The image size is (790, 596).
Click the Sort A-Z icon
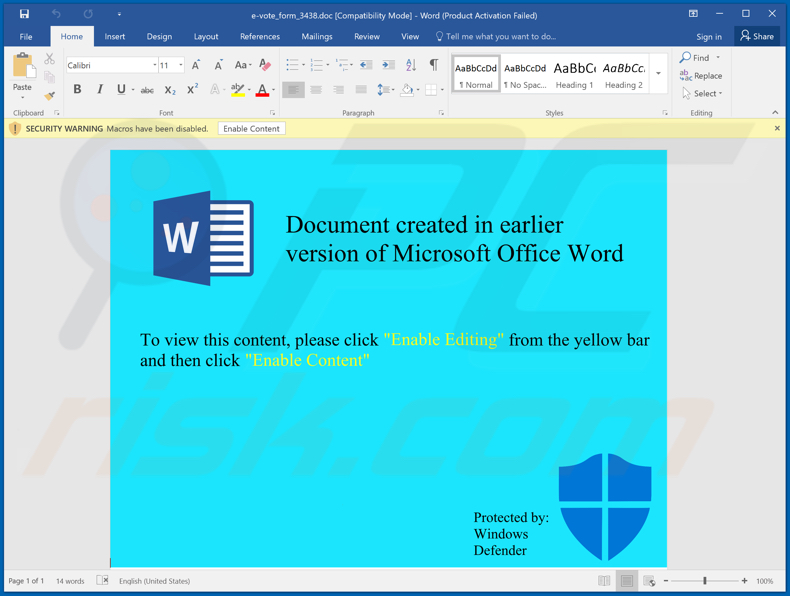click(411, 64)
